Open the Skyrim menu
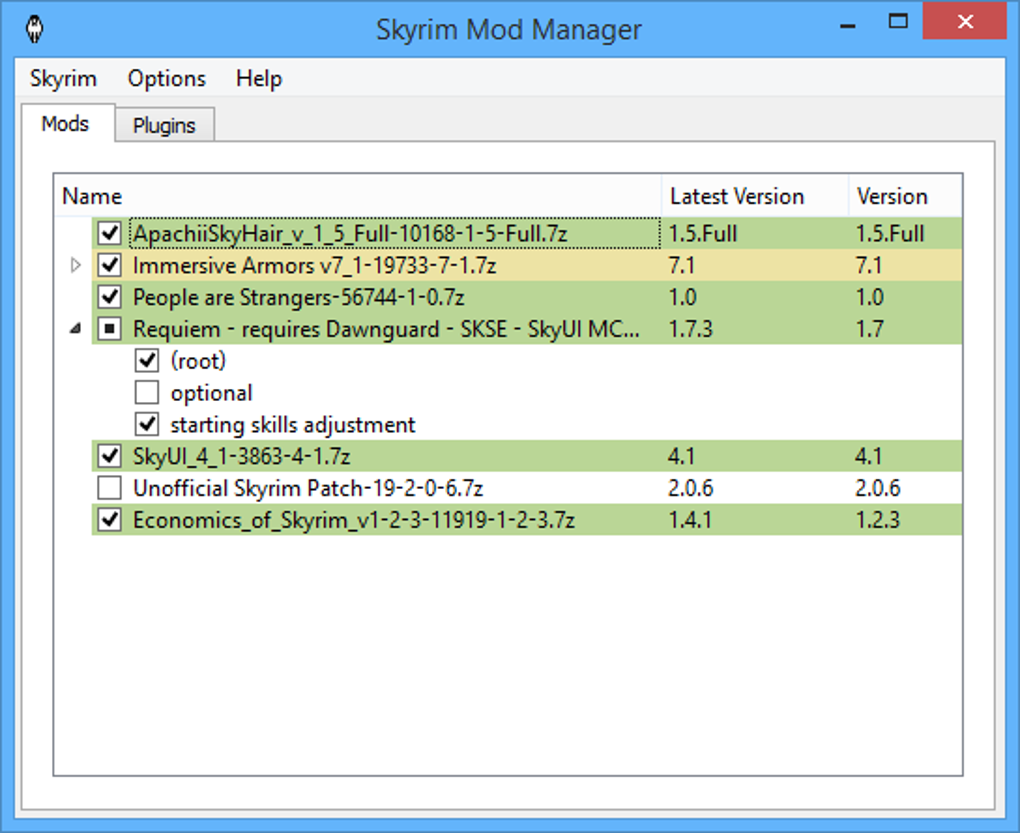The height and width of the screenshot is (833, 1020). point(63,79)
